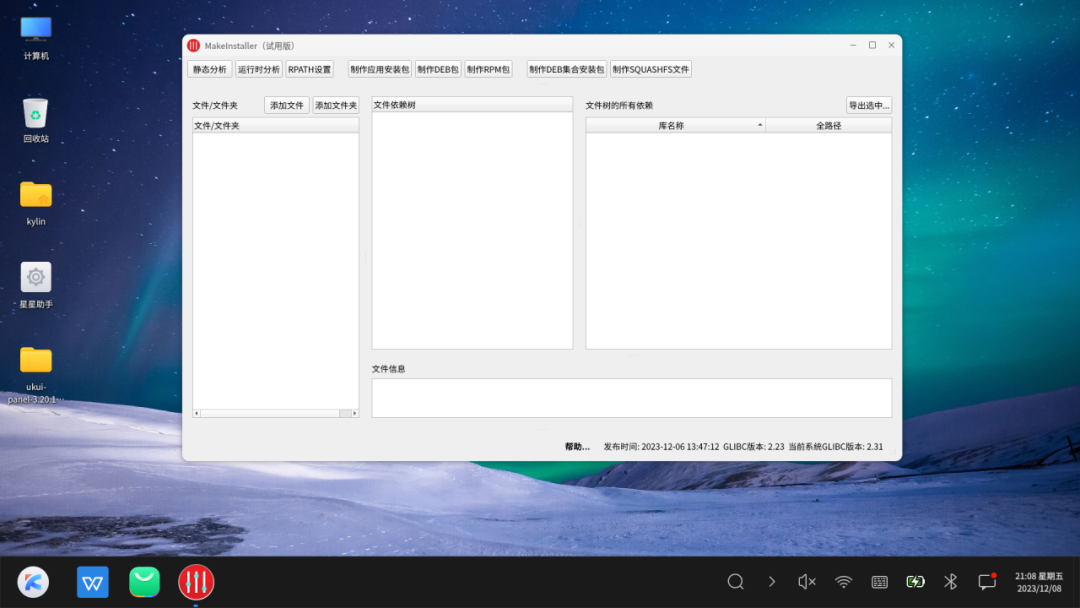
Task: Unmute the speaker volume tray icon
Action: click(x=807, y=581)
